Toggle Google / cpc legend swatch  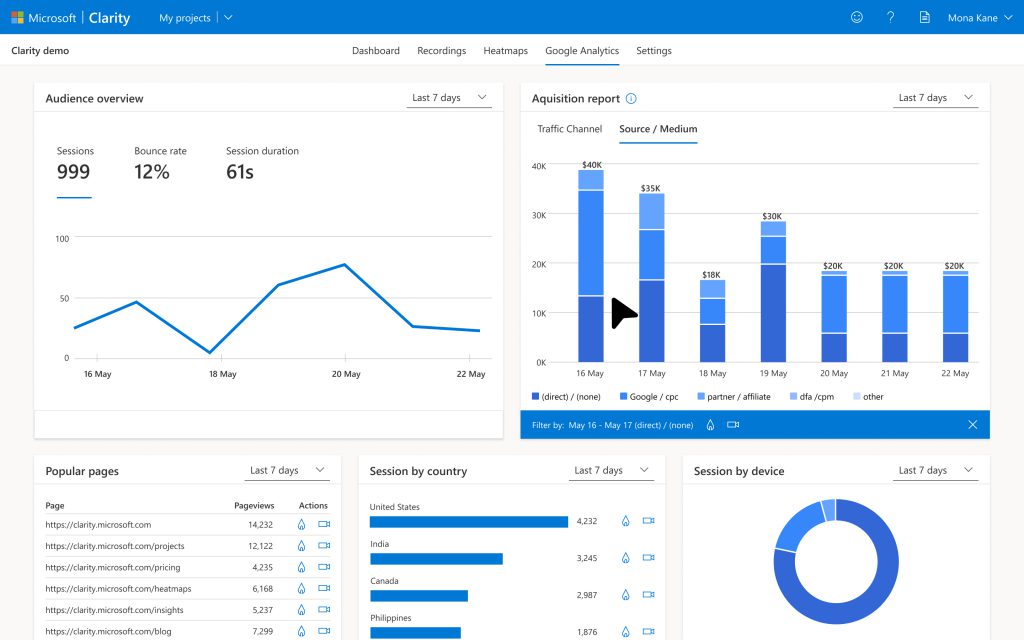pyautogui.click(x=623, y=396)
